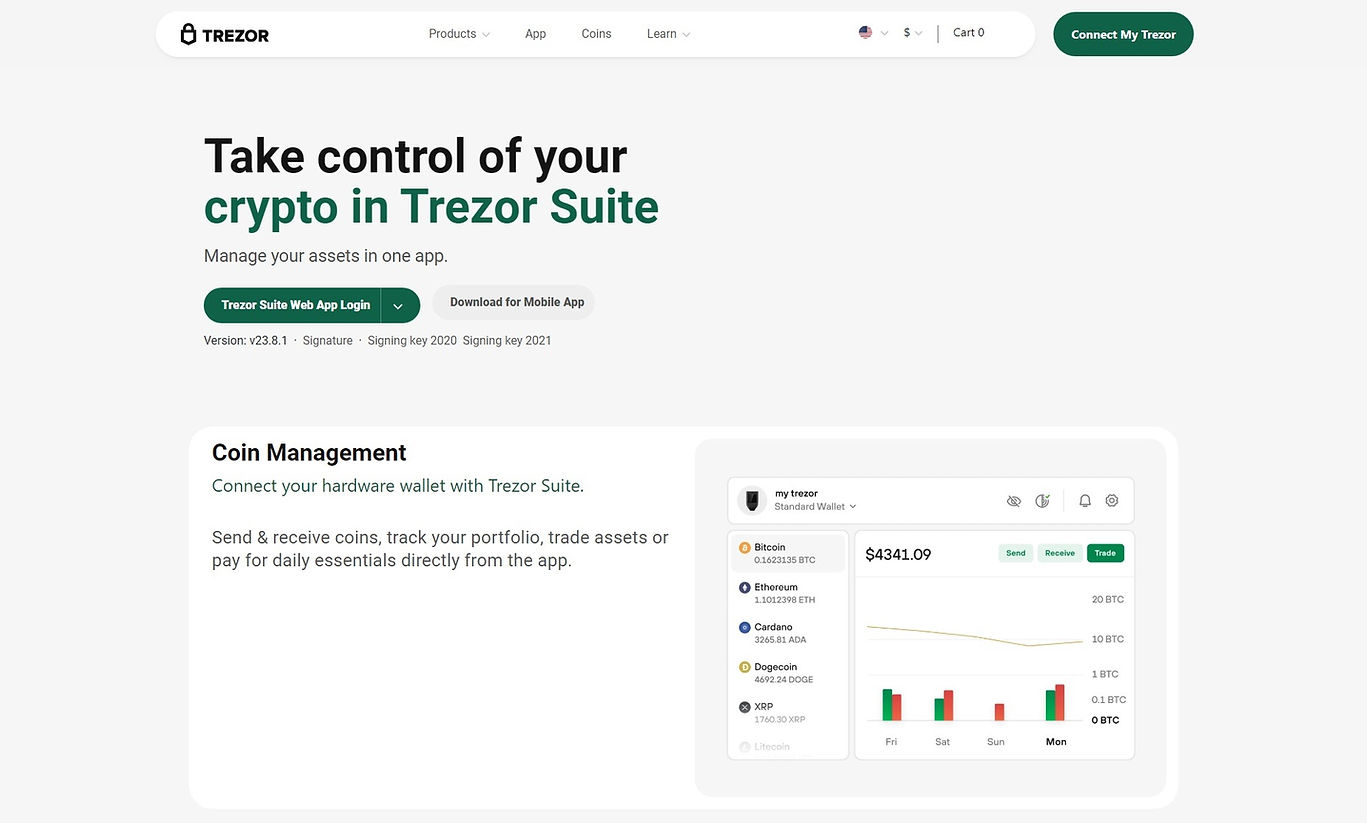Click the Trade button in preview
The width and height of the screenshot is (1367, 823).
1105,553
